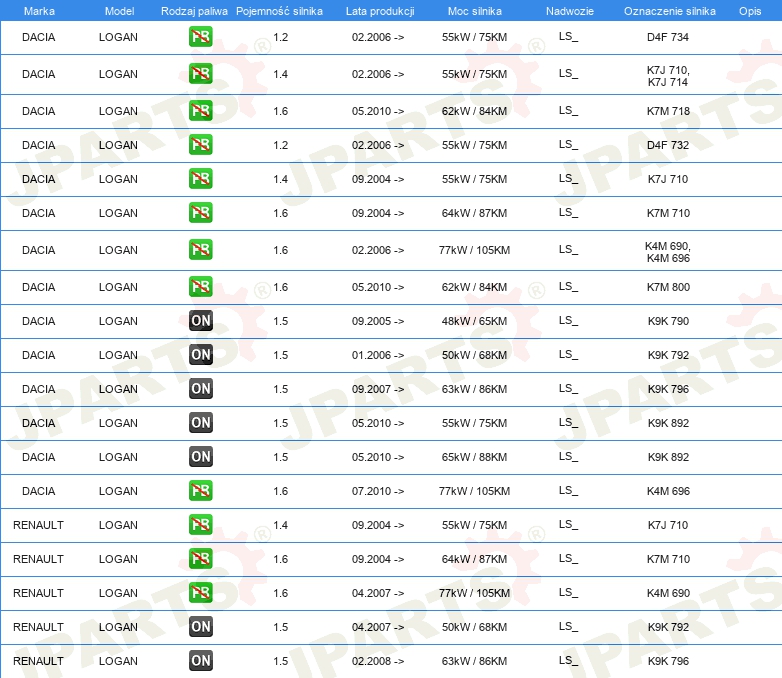Click the petrol fuel icon in the K7M 718 row
The height and width of the screenshot is (678, 782).
click(x=200, y=111)
